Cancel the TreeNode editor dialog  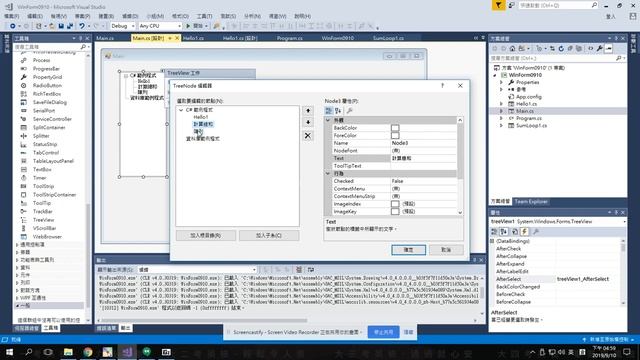446,250
